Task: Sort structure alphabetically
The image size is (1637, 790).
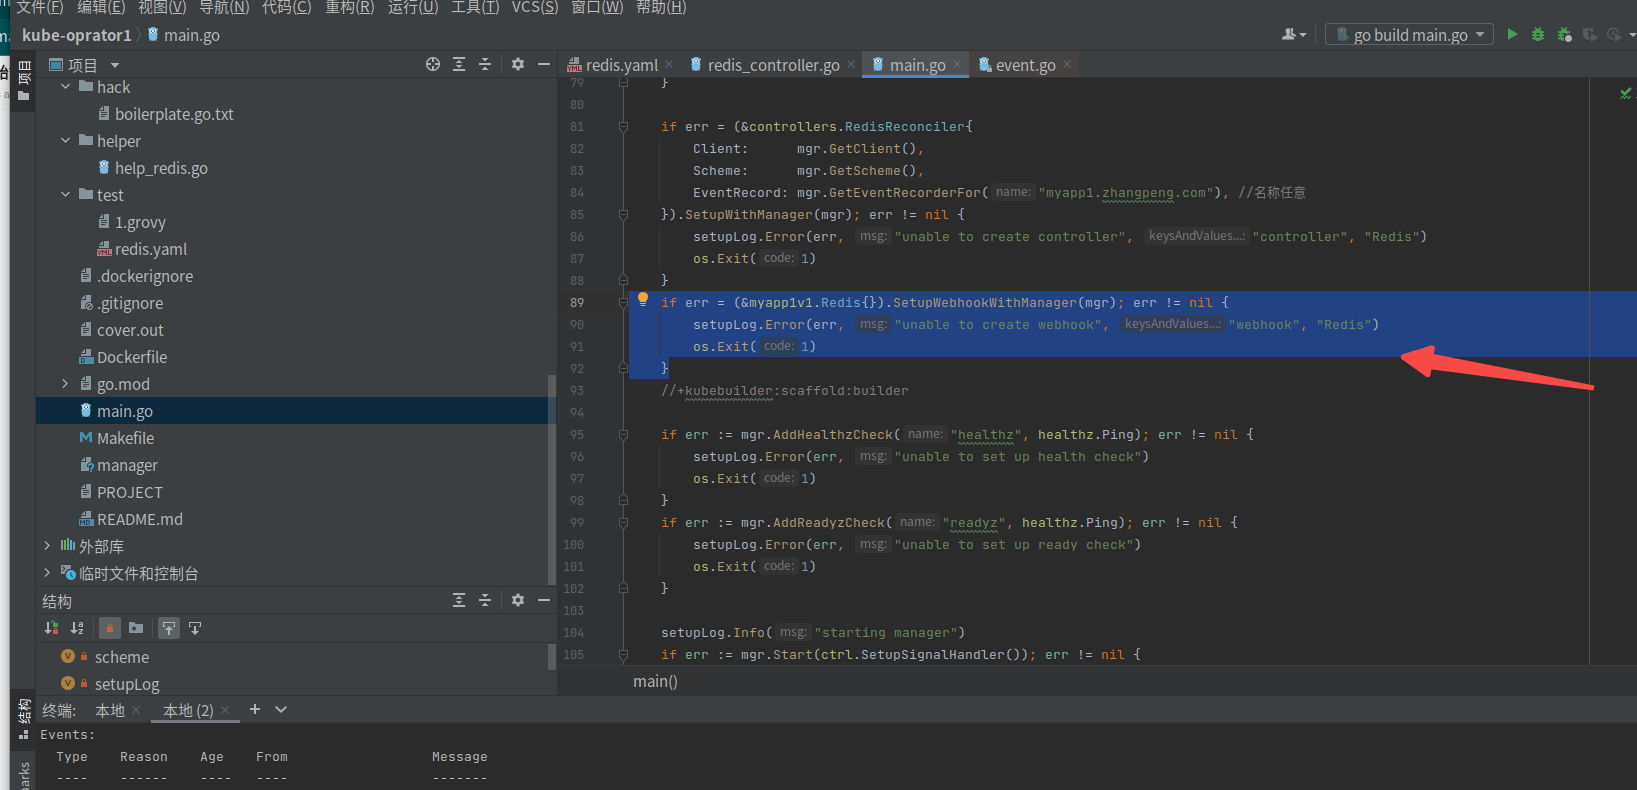Action: tap(77, 628)
